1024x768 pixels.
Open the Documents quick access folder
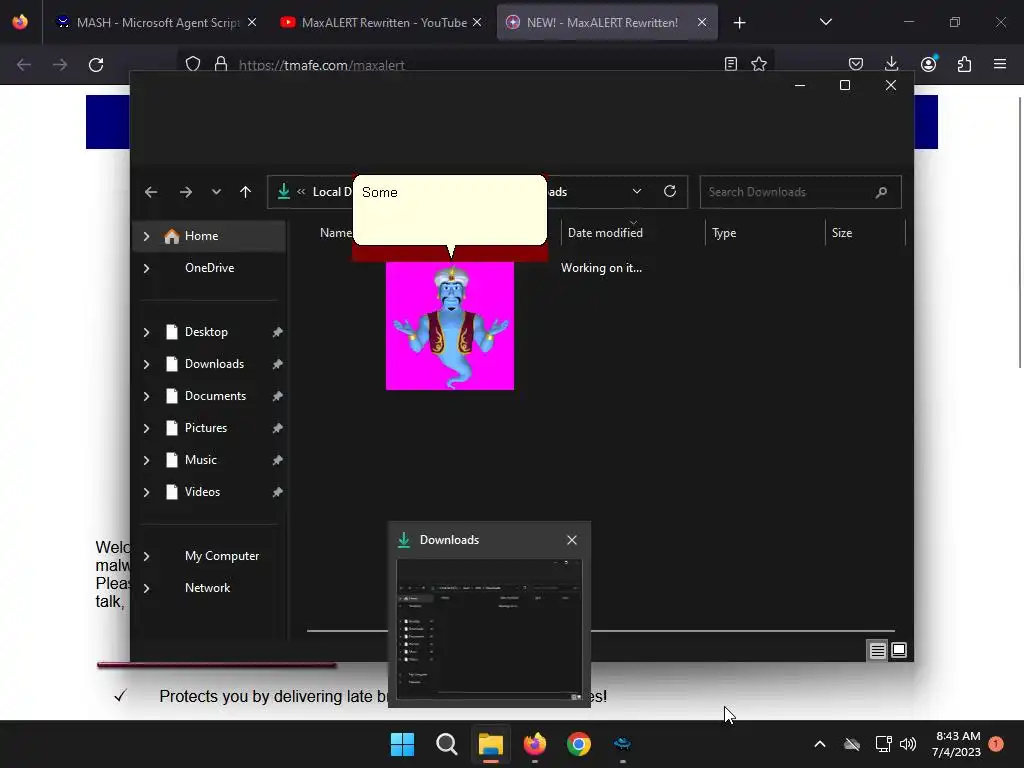(216, 396)
